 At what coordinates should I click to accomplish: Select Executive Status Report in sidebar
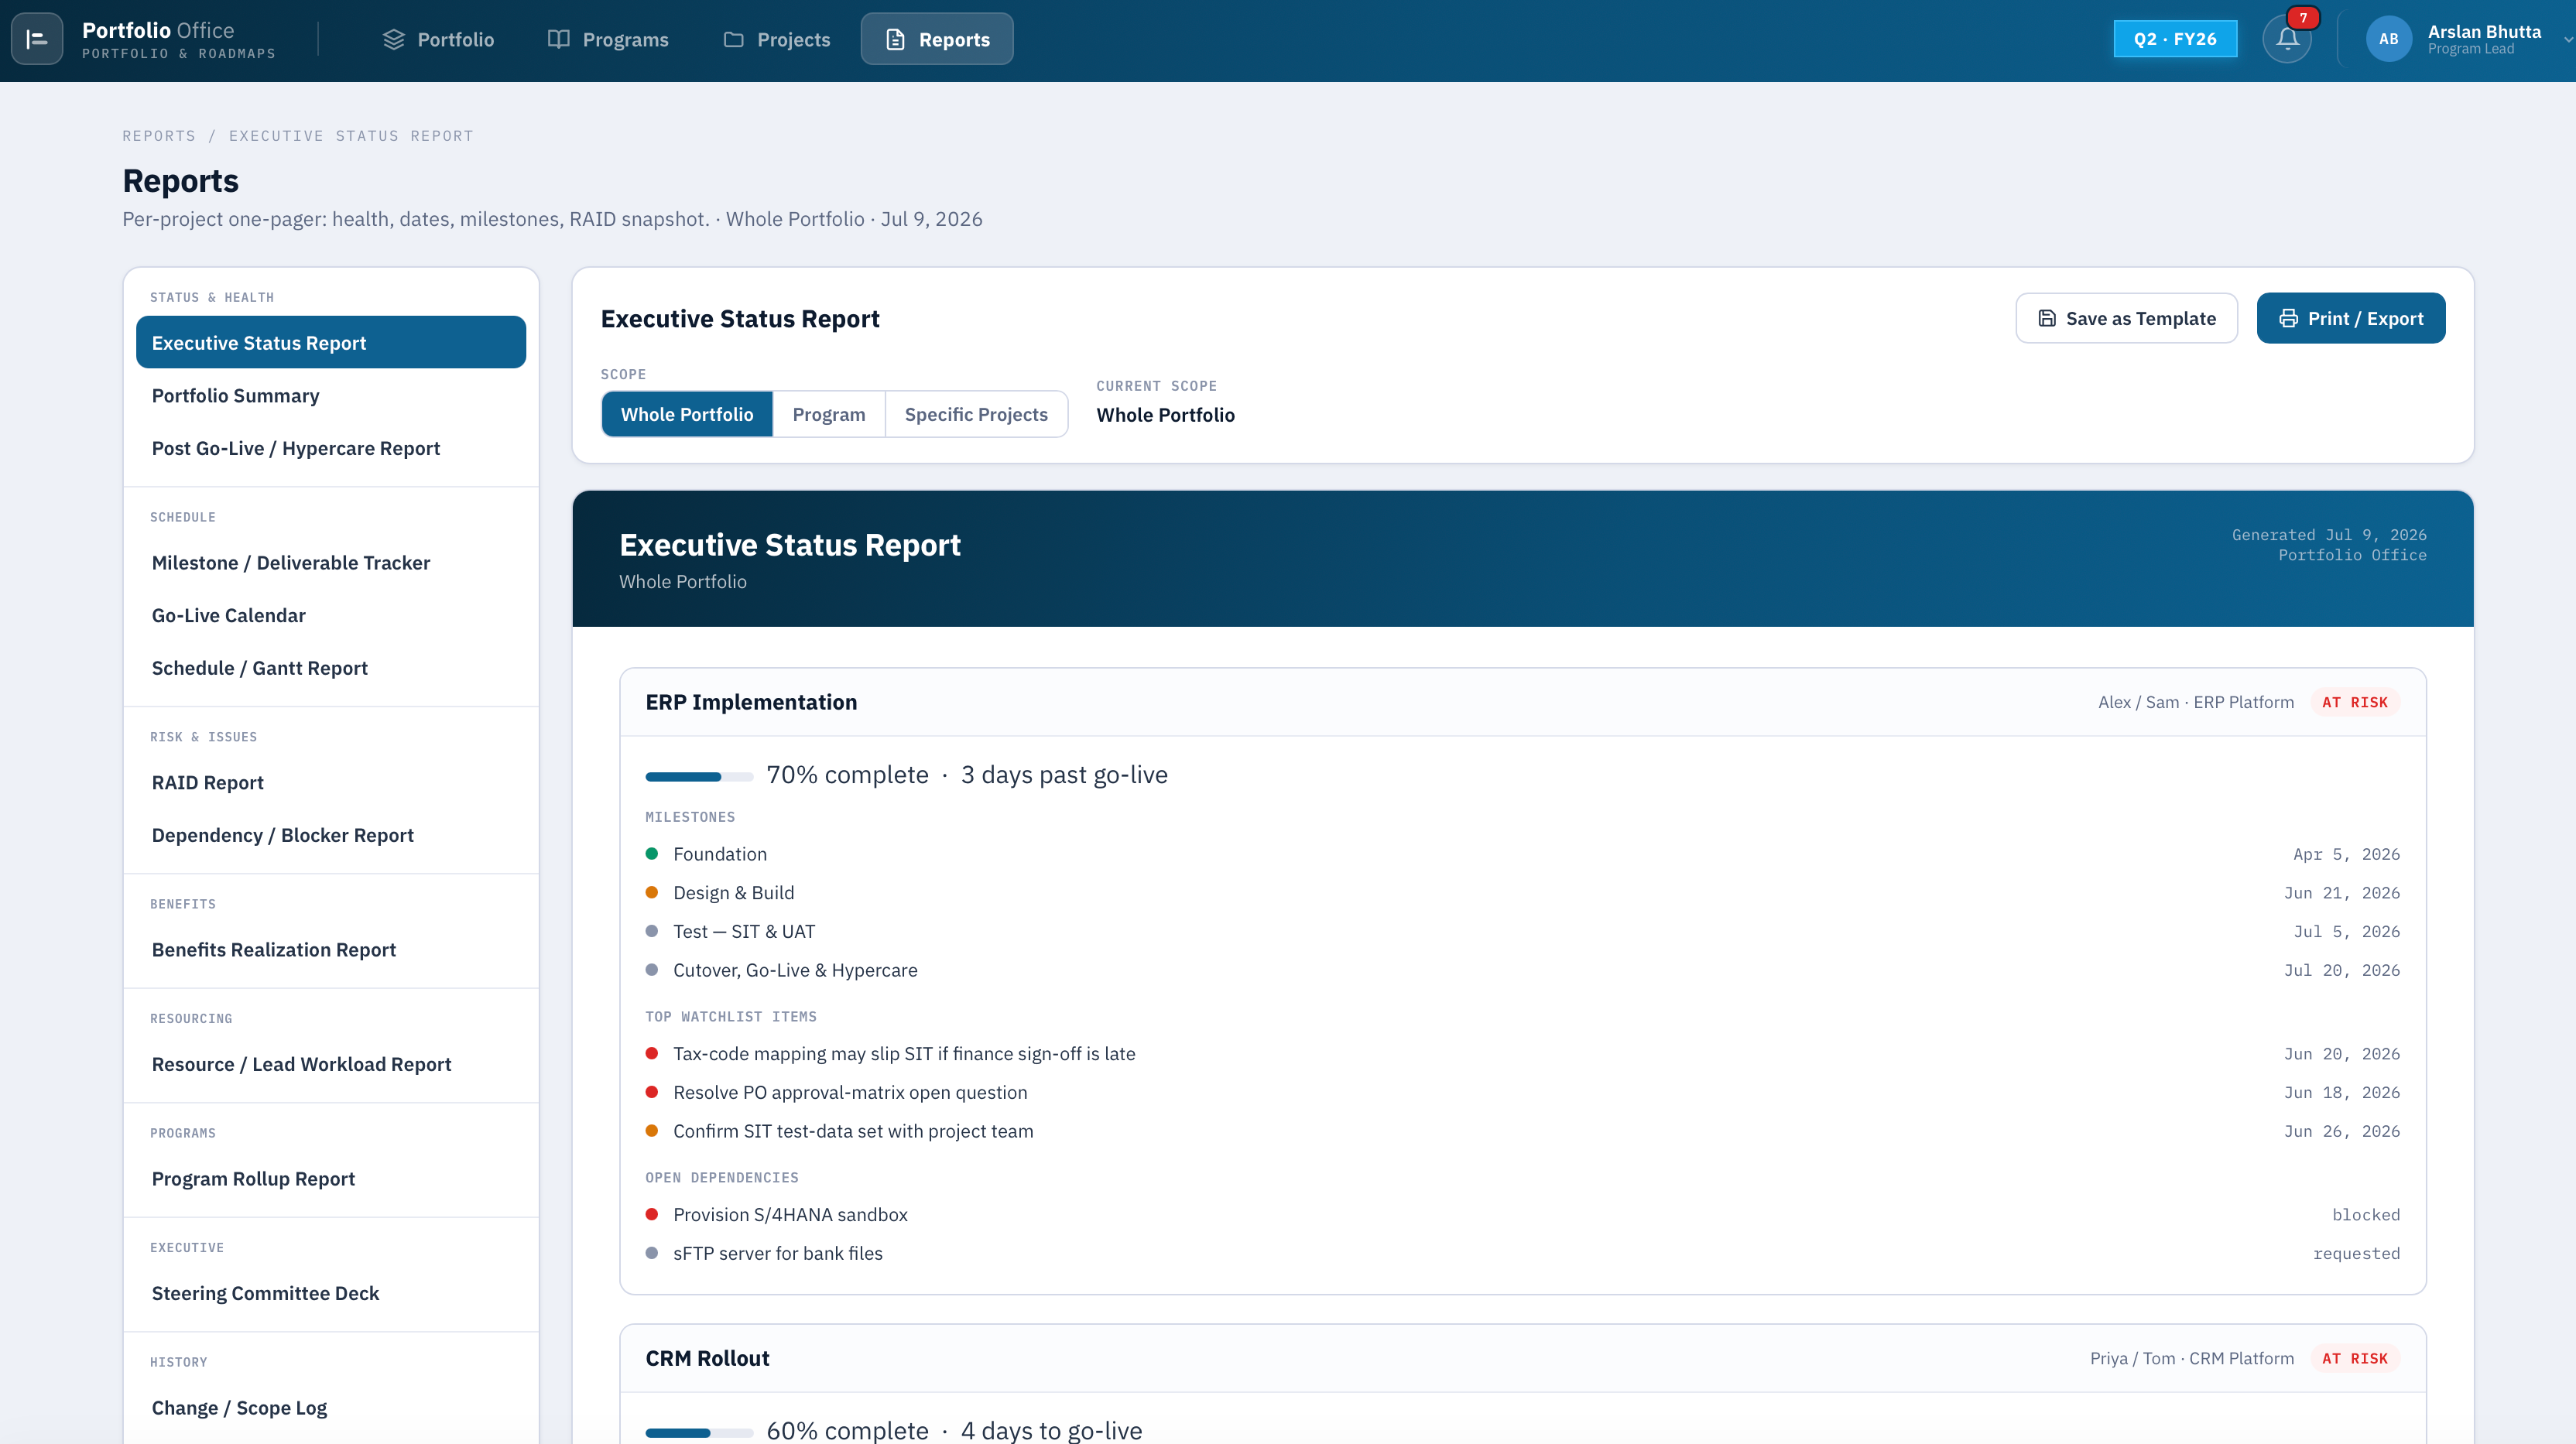pos(331,342)
